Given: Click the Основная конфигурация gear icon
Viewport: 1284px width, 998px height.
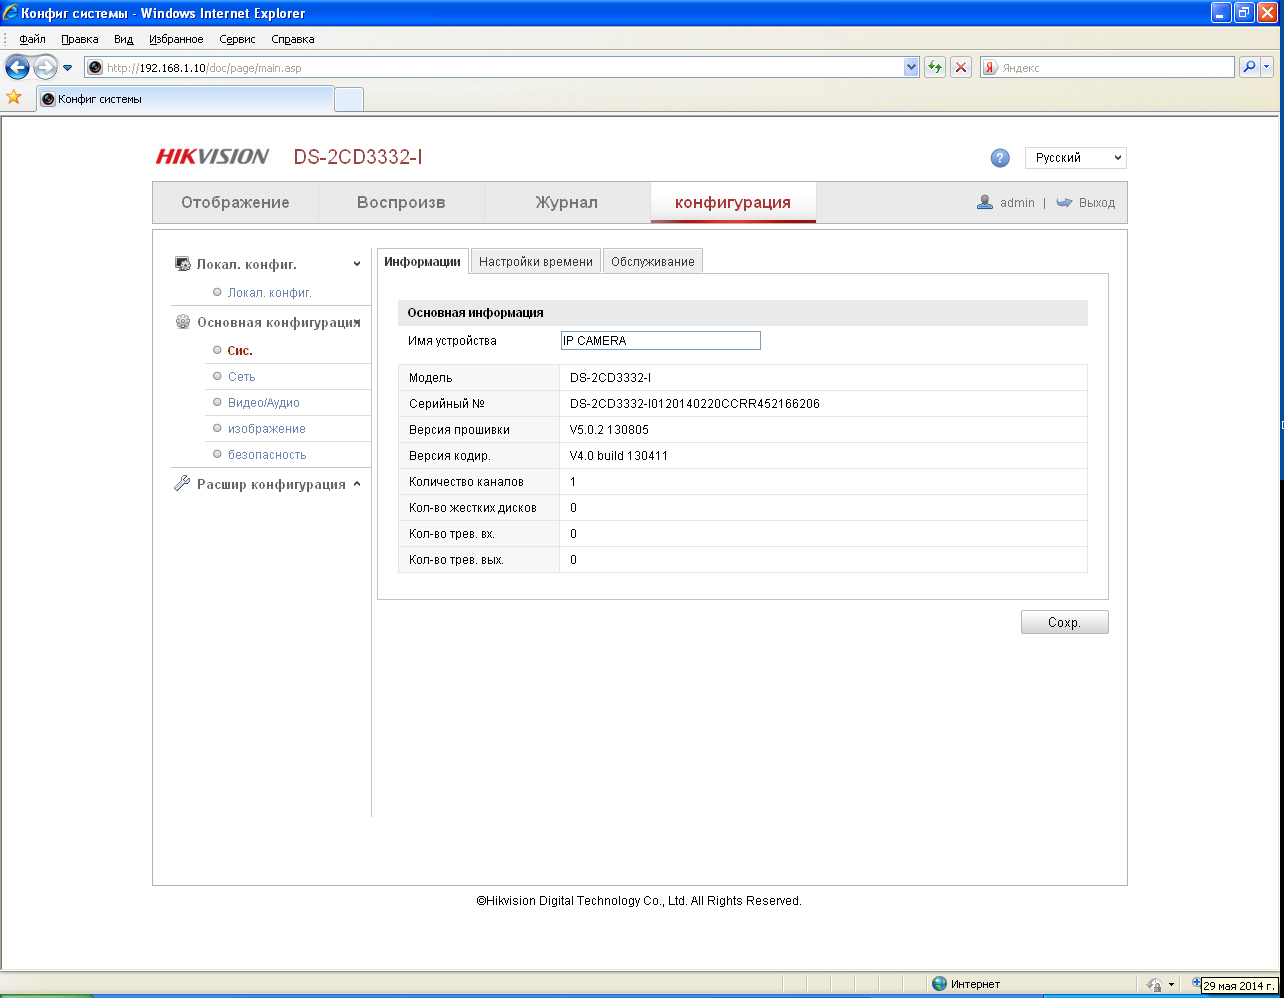Looking at the screenshot, I should (x=182, y=322).
